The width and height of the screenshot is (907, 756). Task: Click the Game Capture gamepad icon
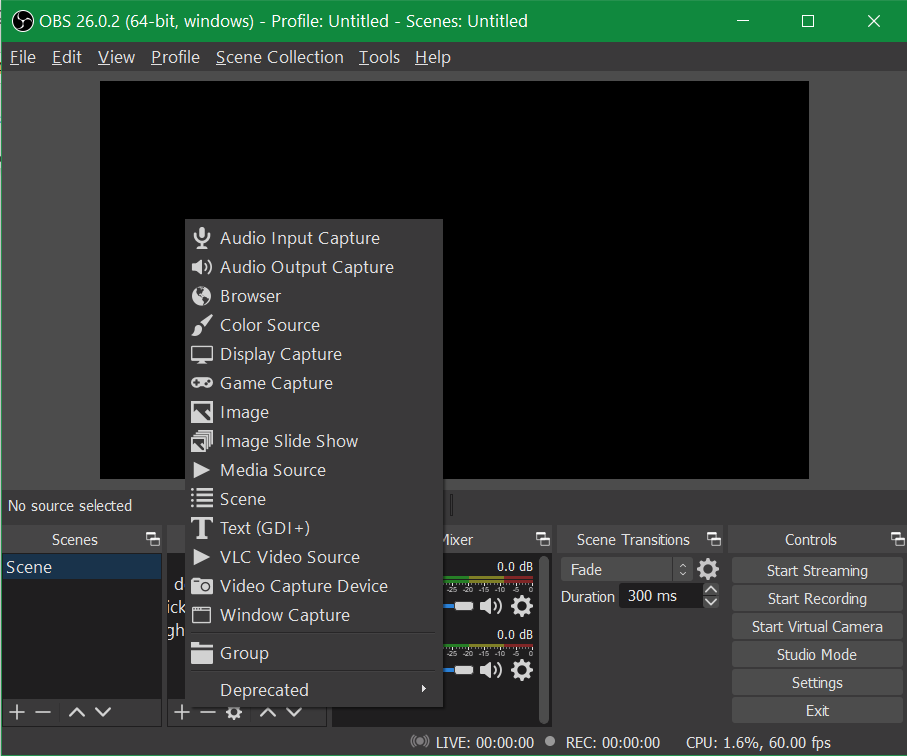[x=201, y=383]
